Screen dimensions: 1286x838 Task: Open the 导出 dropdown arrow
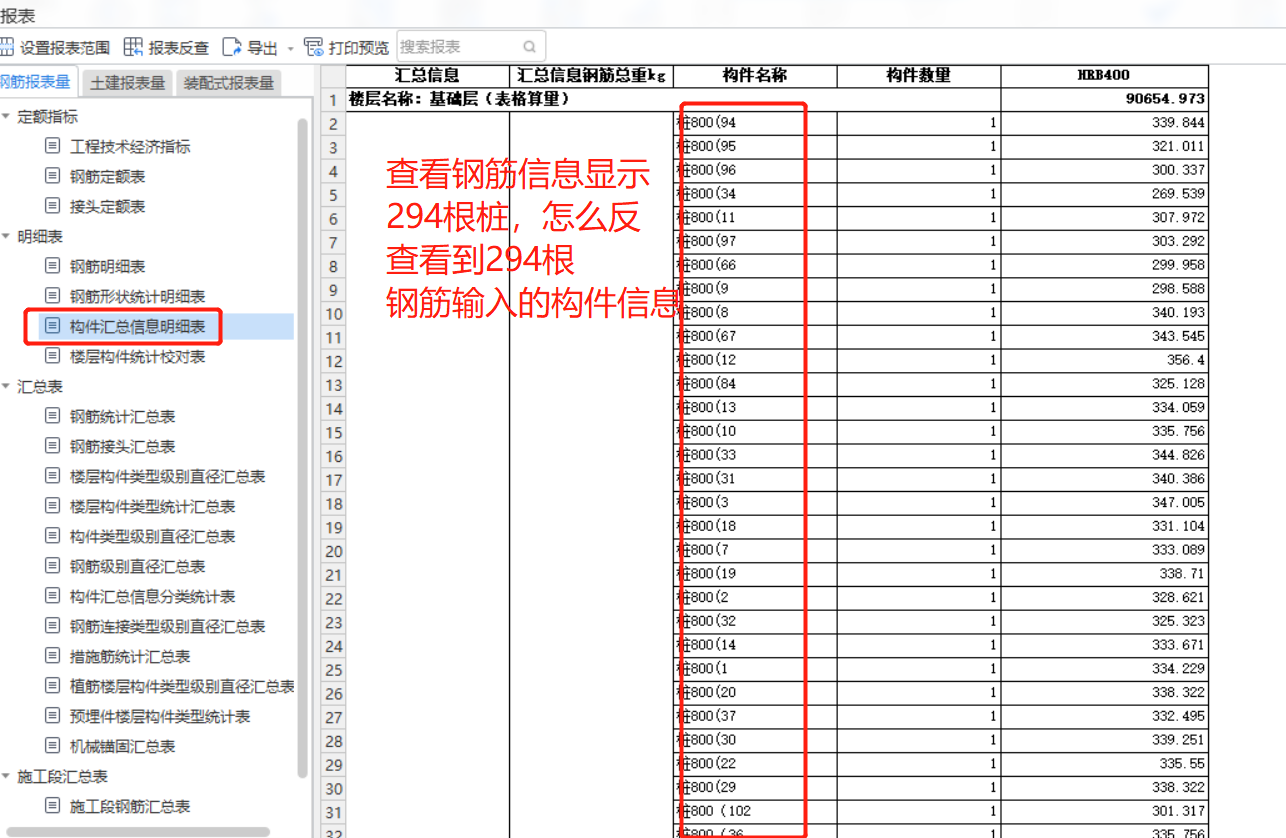[x=291, y=48]
